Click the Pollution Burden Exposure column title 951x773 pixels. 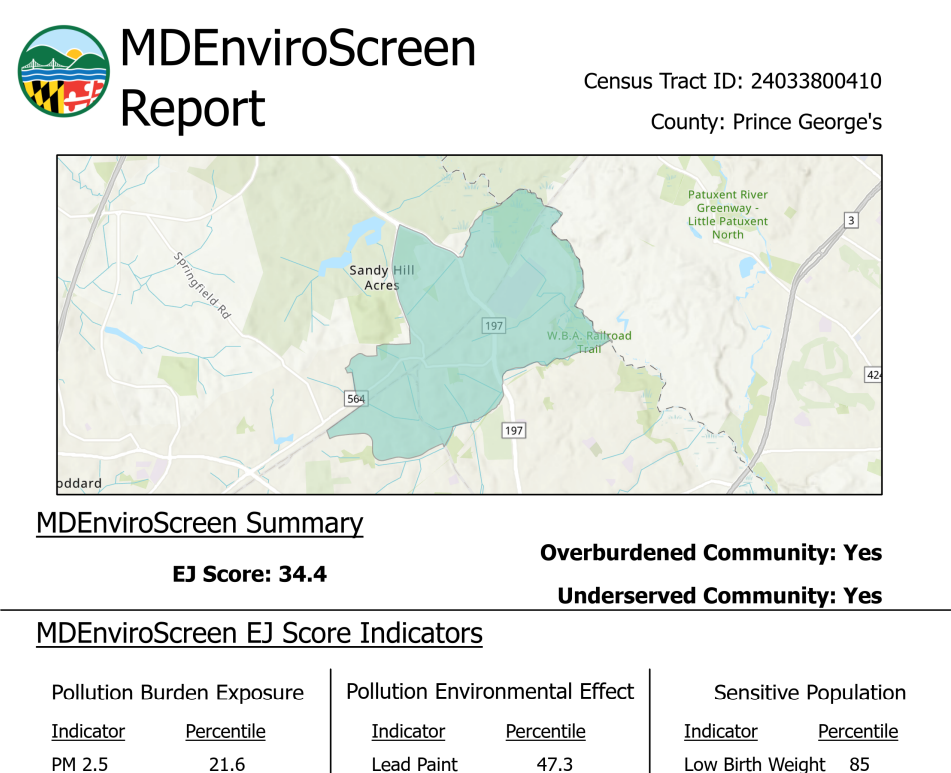click(x=177, y=693)
